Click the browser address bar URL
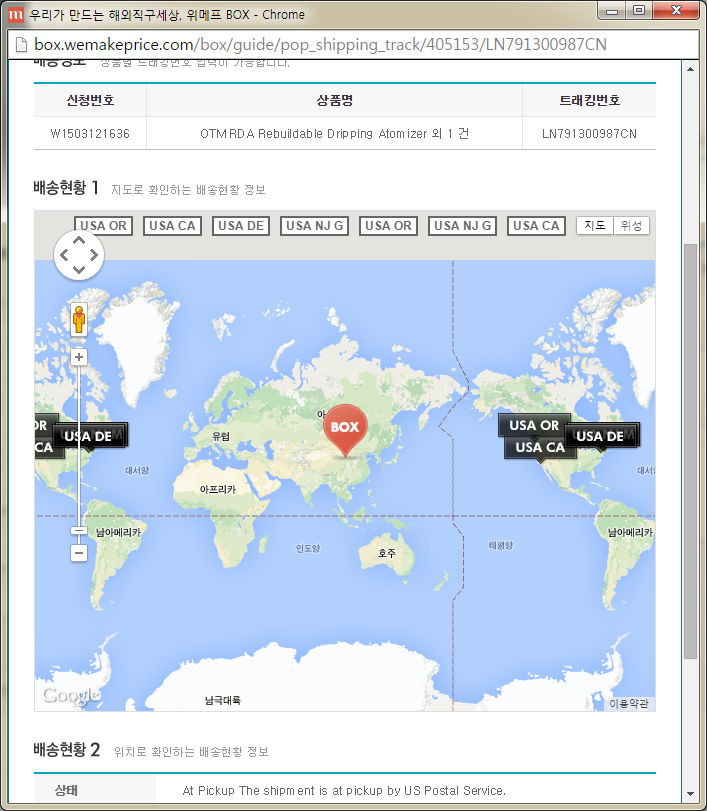This screenshot has width=707, height=811. click(320, 44)
